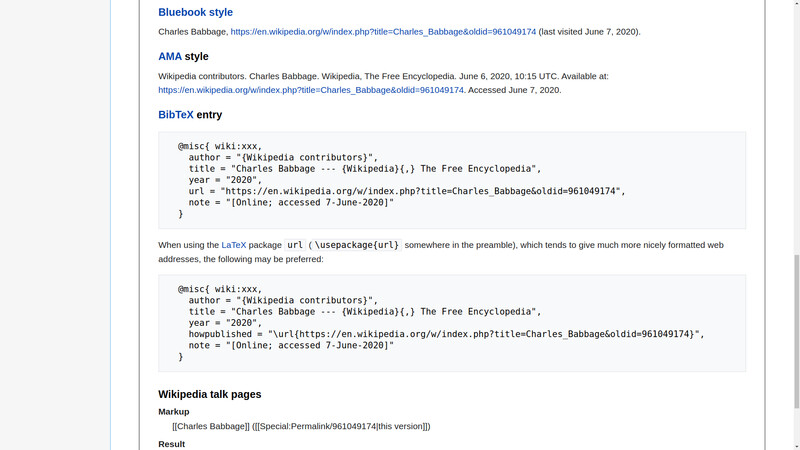The image size is (800, 450).
Task: Click the Result subheading
Action: pyautogui.click(x=171, y=444)
